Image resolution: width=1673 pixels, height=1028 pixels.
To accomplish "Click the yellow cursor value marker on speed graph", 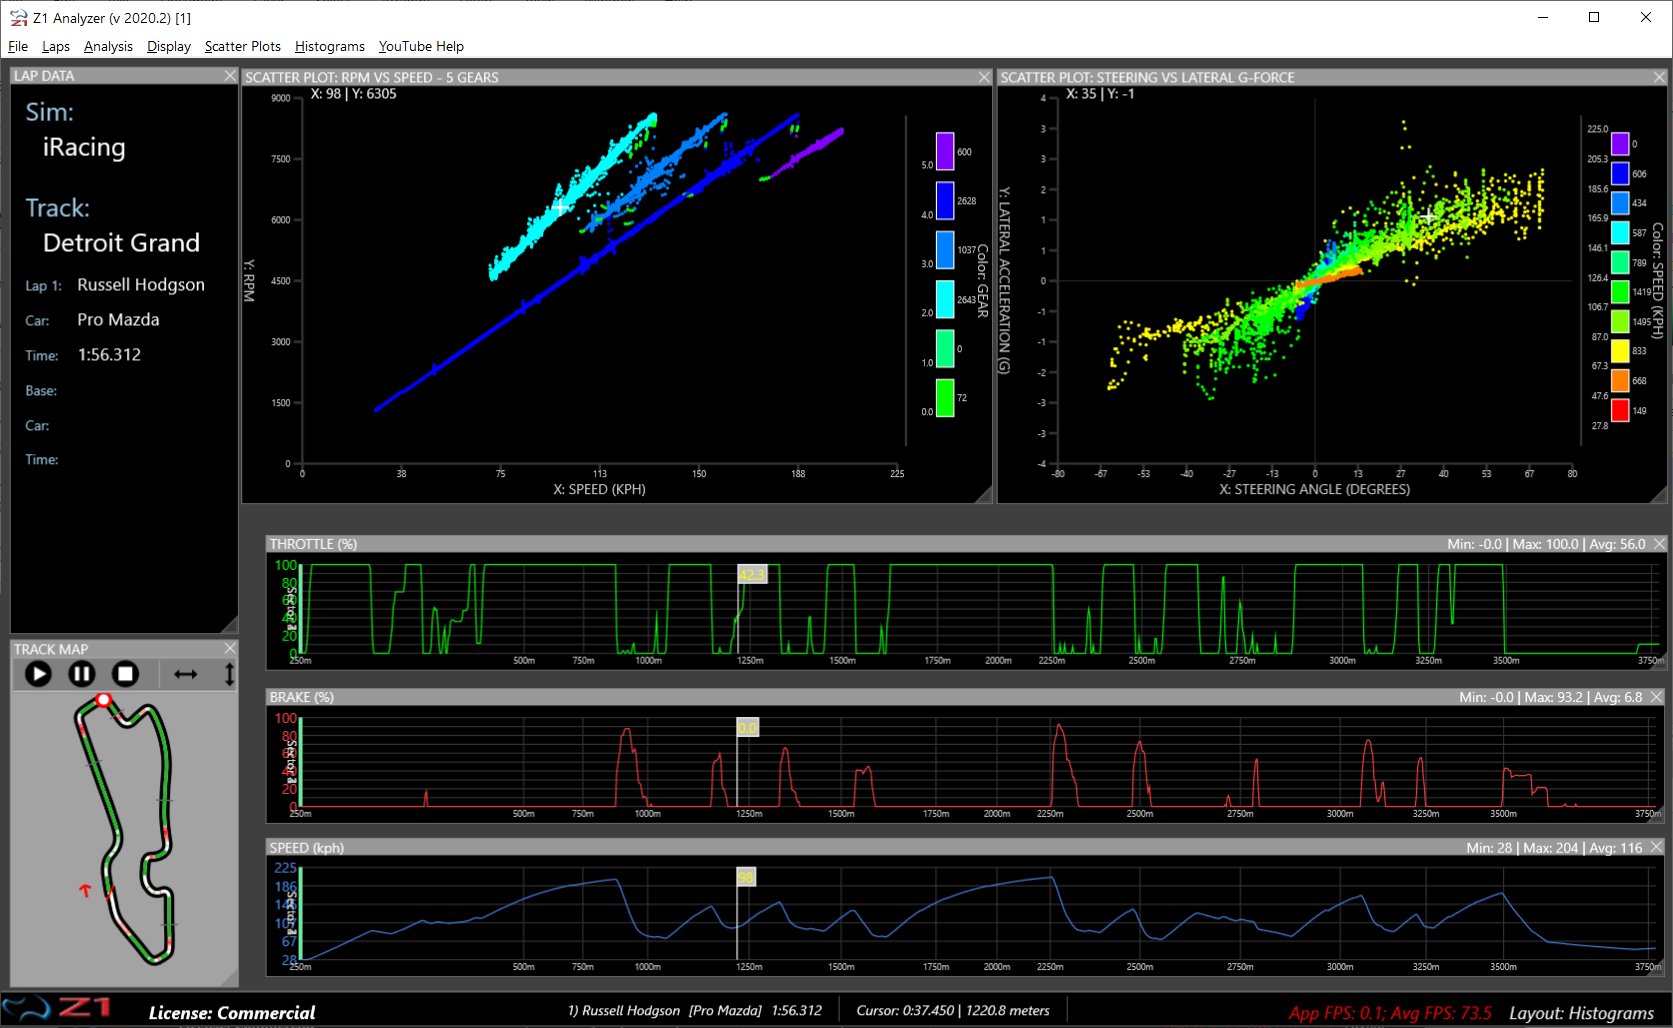I will point(746,877).
